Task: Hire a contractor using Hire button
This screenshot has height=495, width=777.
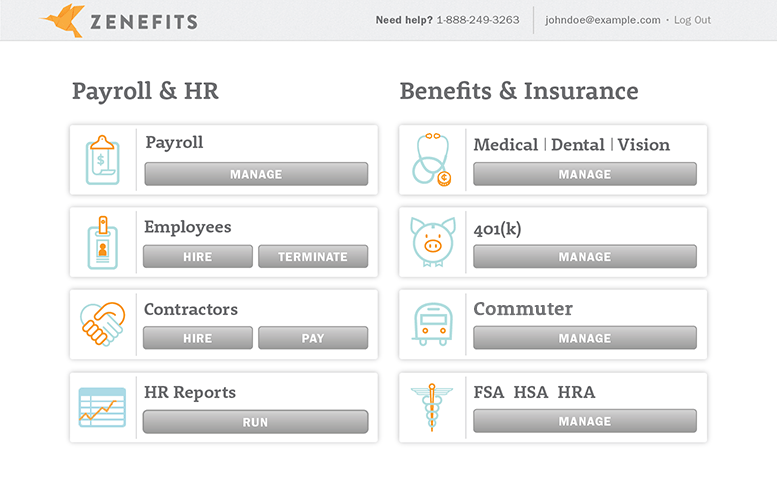Action: (x=198, y=338)
